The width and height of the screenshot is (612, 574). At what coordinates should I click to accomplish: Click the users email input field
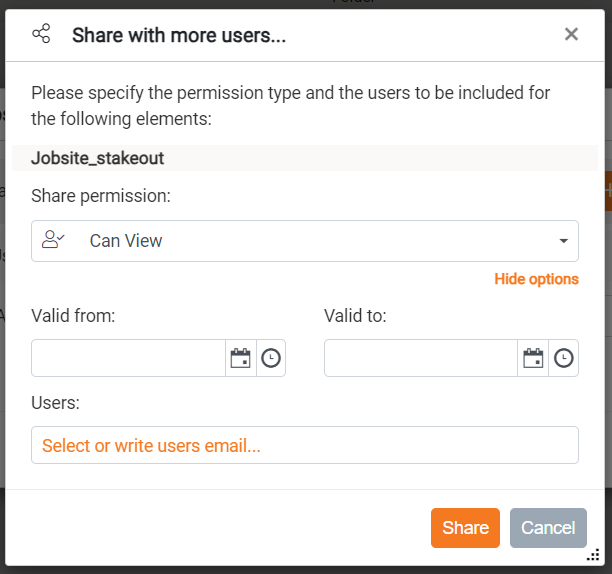pos(305,445)
